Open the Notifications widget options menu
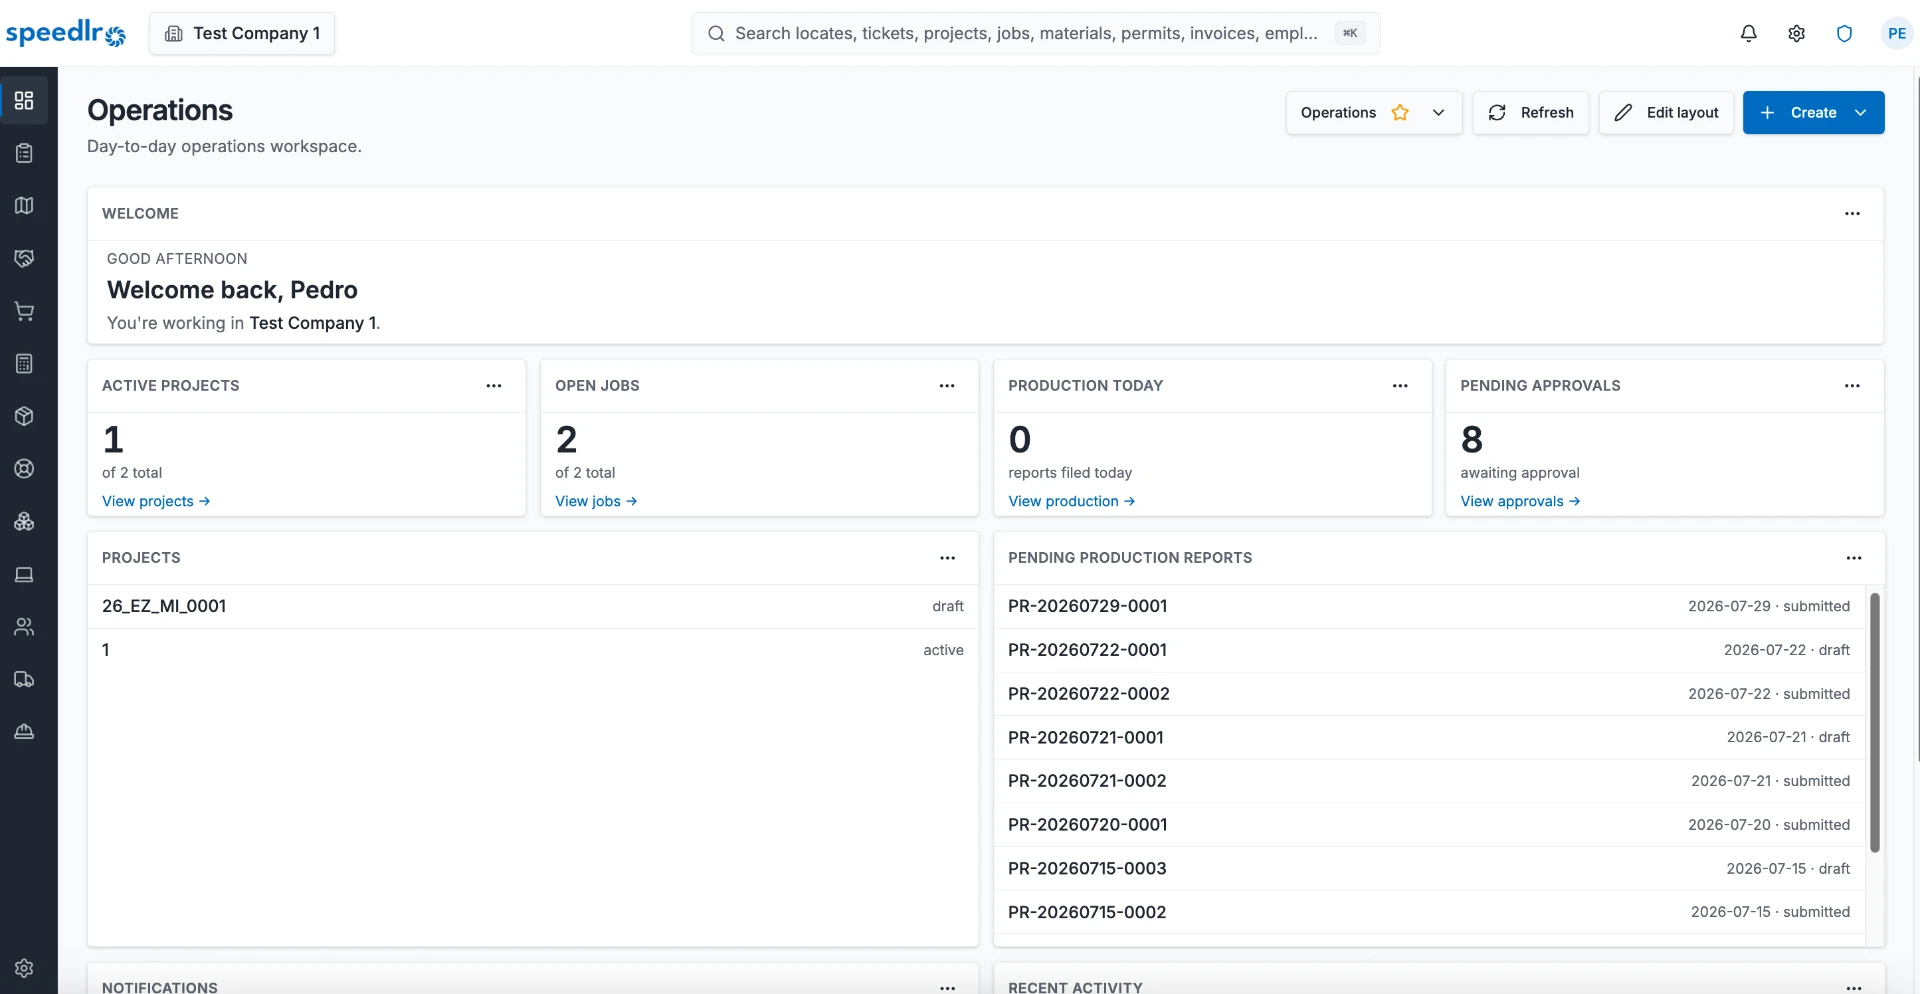The width and height of the screenshot is (1920, 994). pyautogui.click(x=947, y=987)
